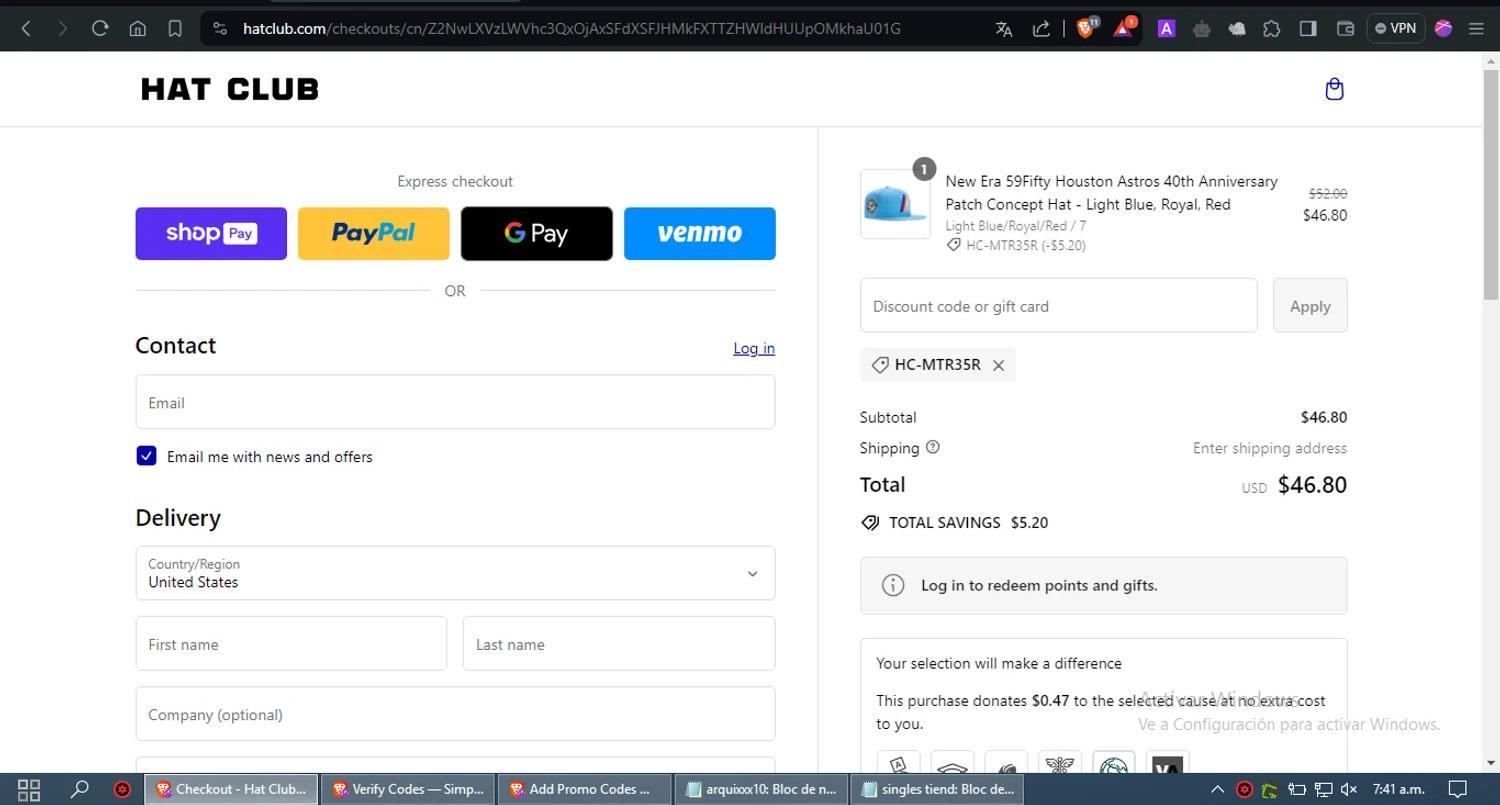Pay with Venmo

tap(700, 233)
